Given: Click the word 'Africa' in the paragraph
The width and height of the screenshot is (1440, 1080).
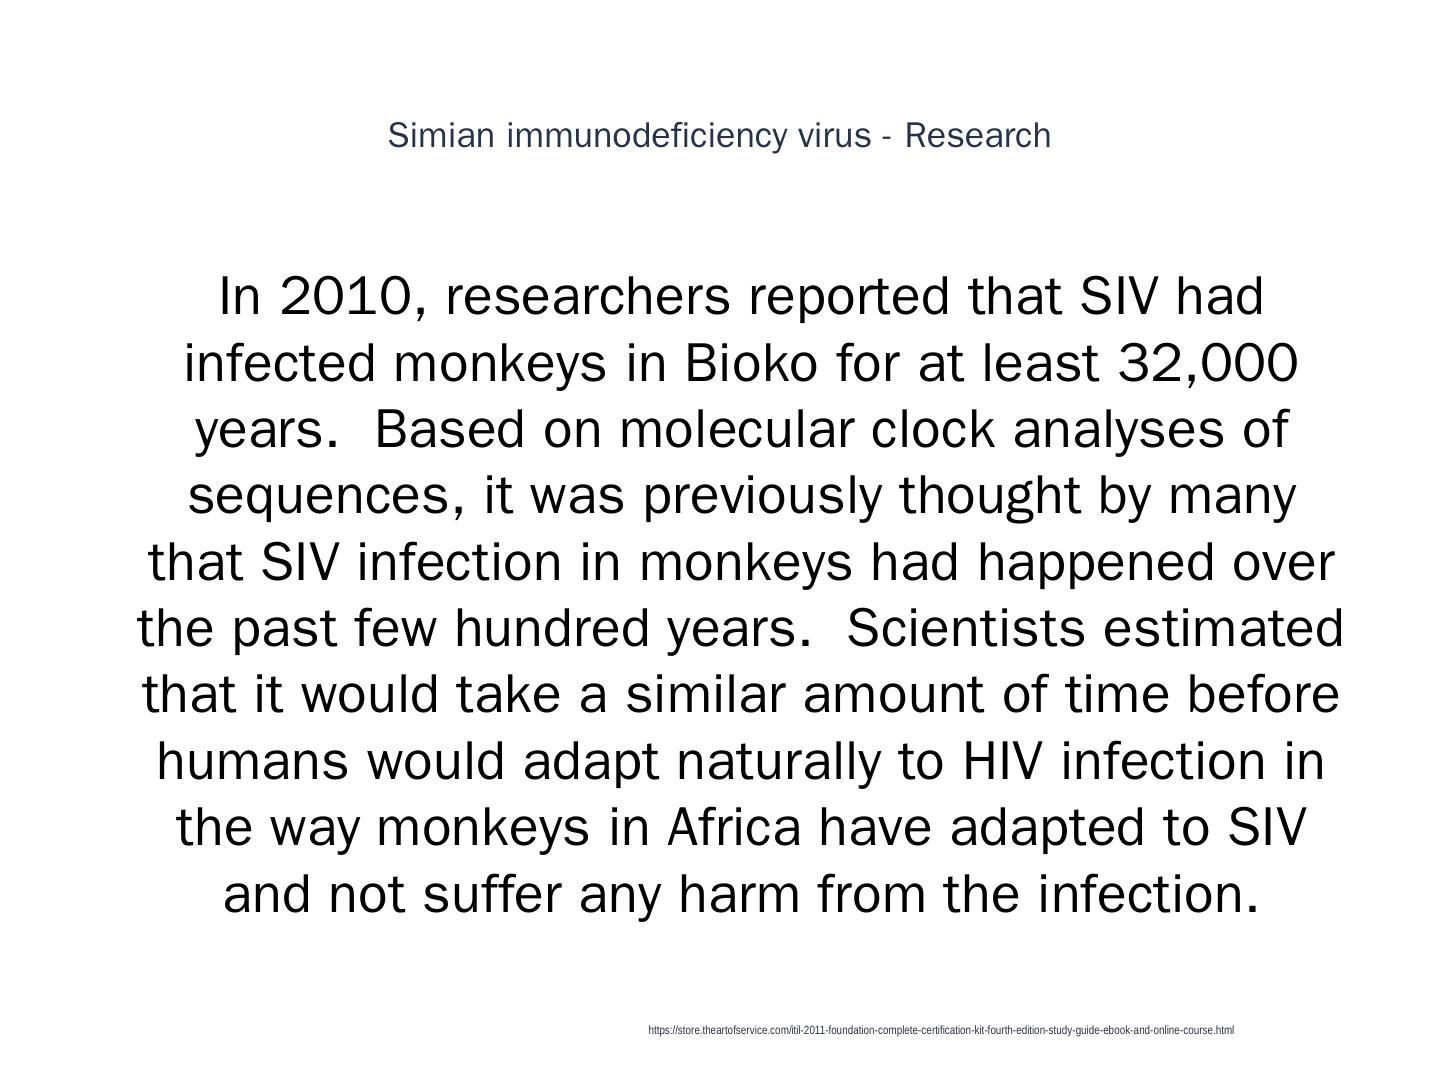Looking at the screenshot, I should coord(734,828).
